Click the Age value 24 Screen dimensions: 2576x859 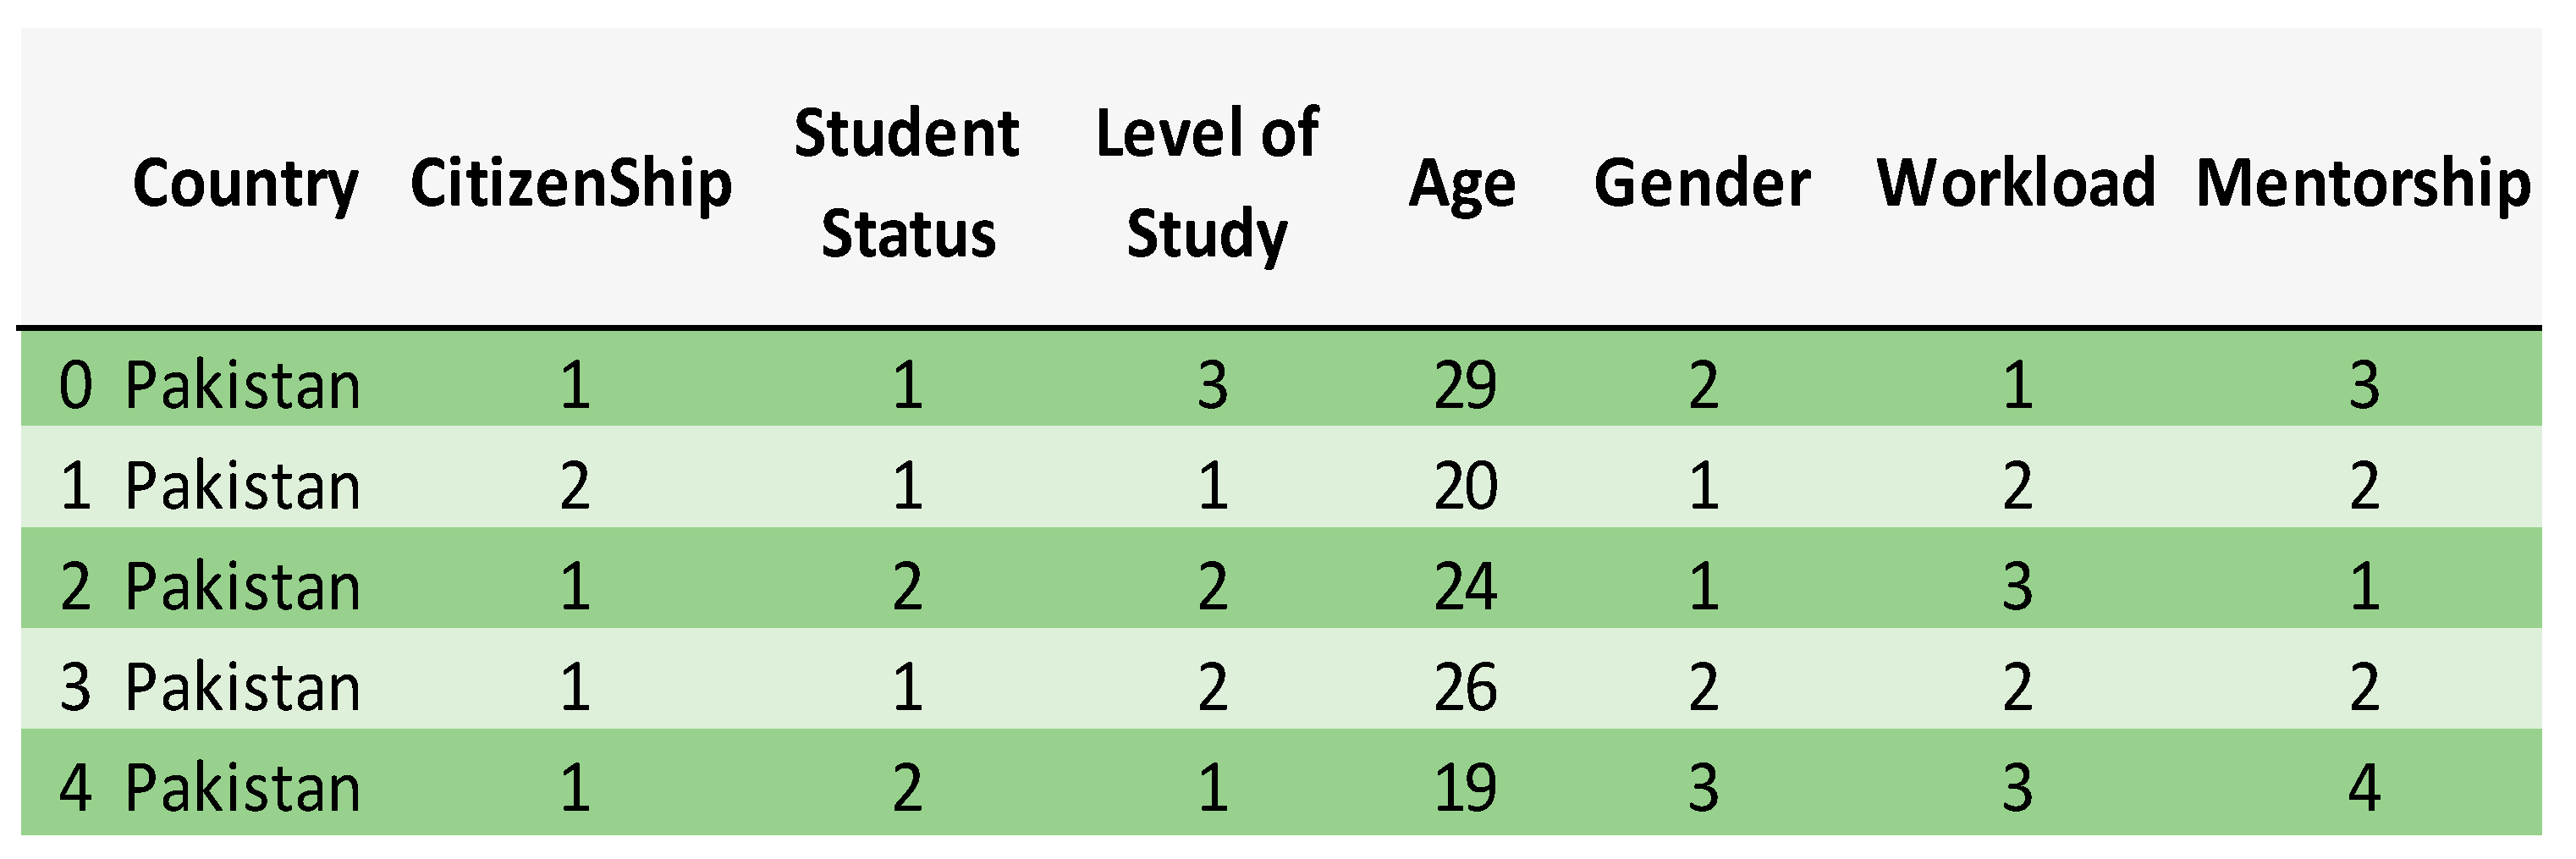pos(1465,586)
